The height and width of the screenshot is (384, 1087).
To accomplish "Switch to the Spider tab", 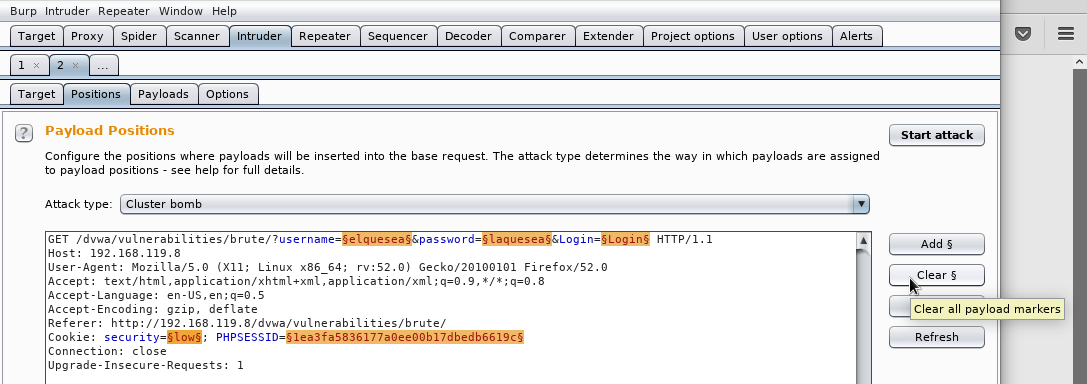I will tap(139, 36).
